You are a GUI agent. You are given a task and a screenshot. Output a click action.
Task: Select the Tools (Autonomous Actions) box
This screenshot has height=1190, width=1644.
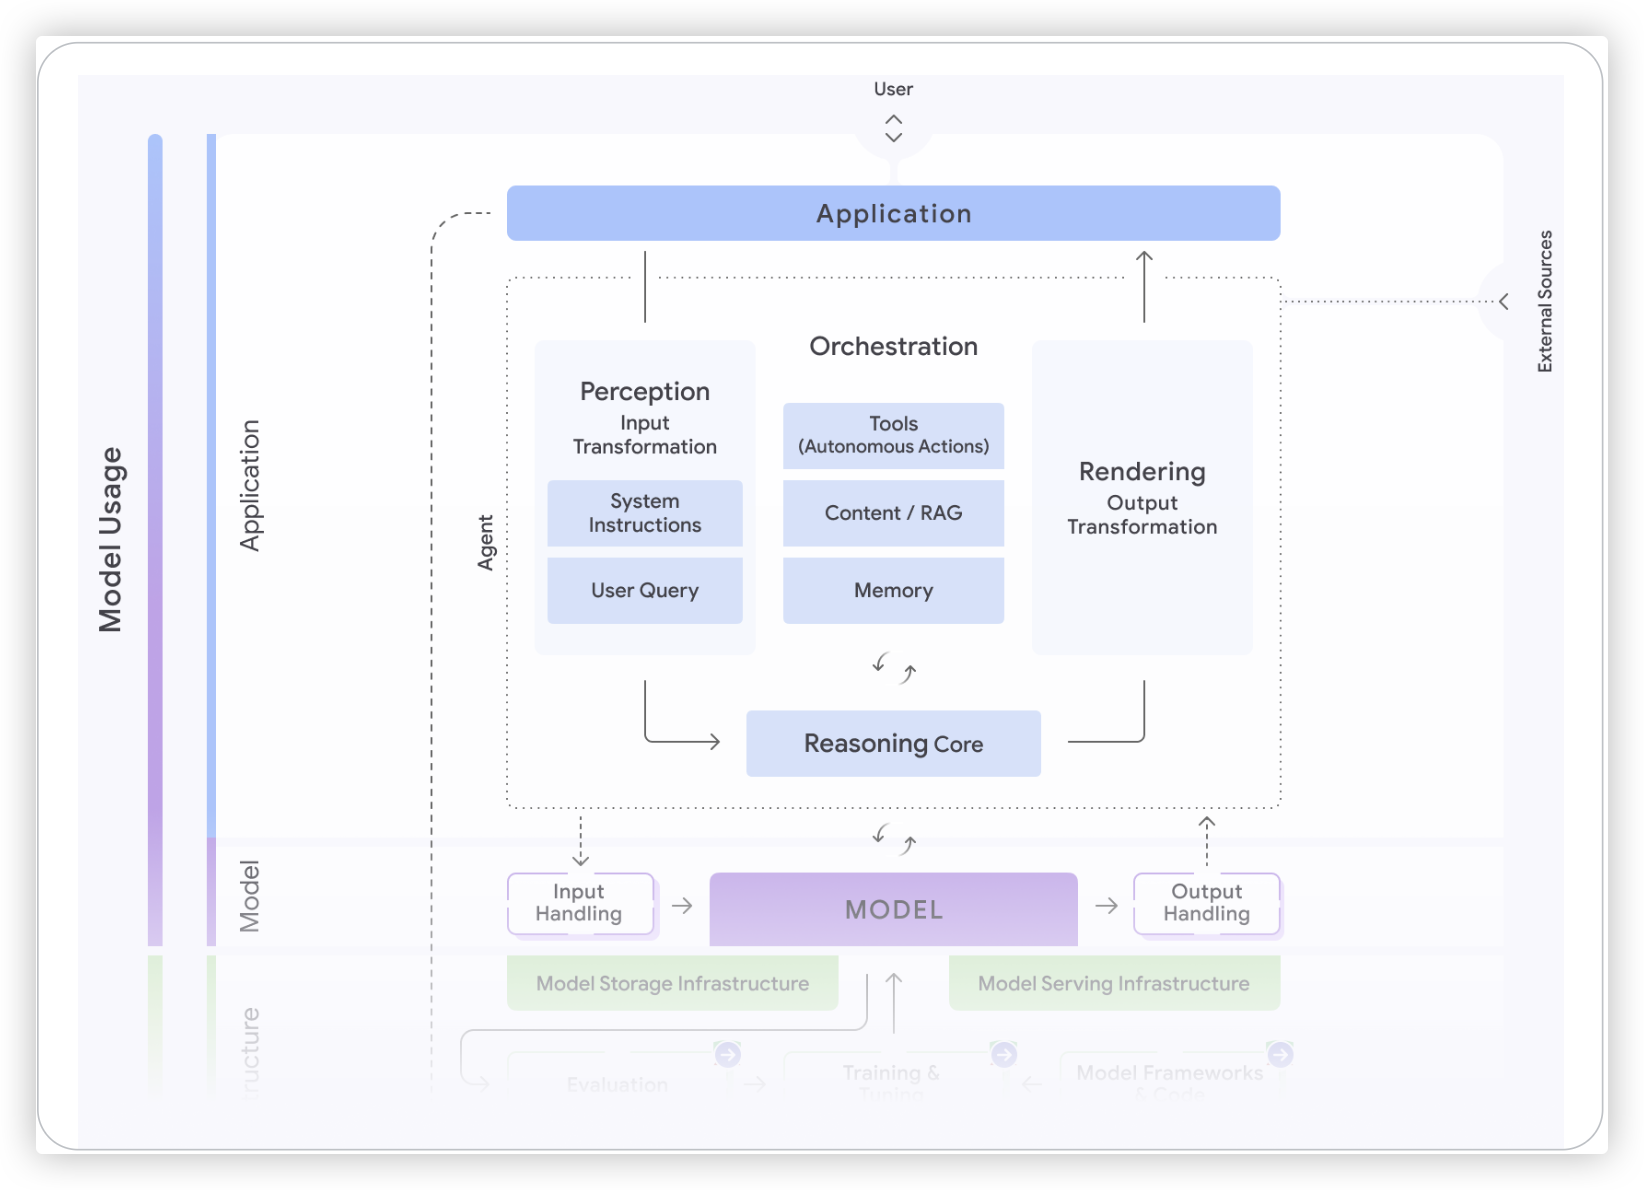(893, 436)
